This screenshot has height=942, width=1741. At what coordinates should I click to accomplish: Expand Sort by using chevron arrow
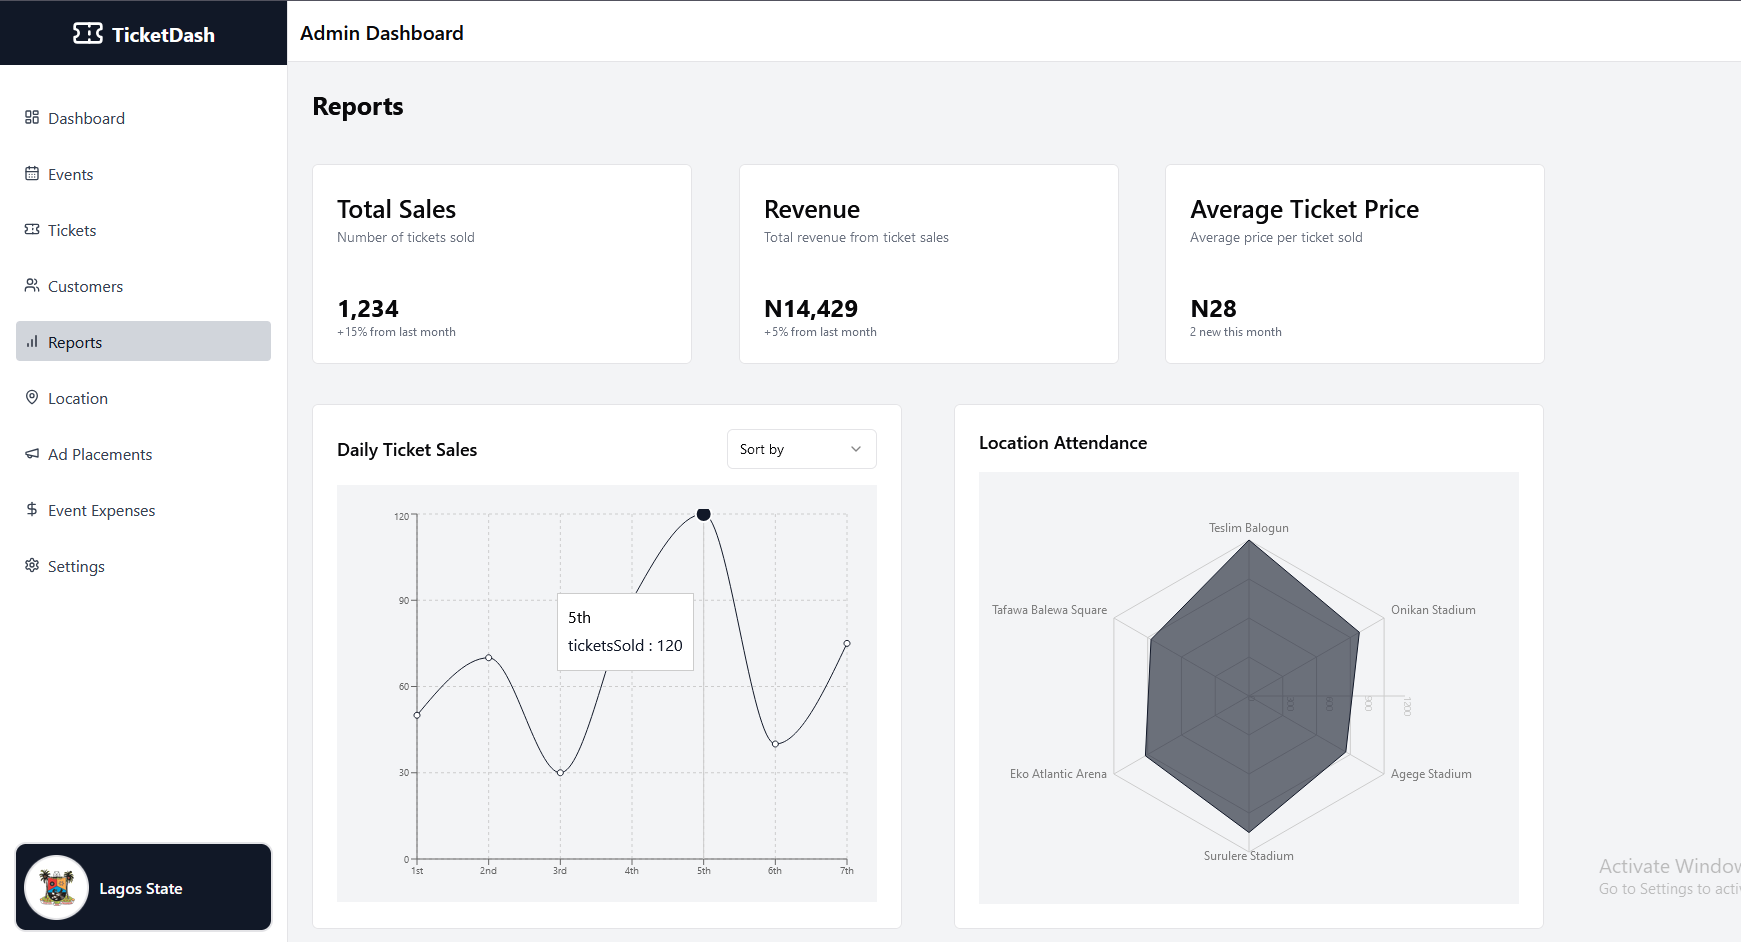856,449
